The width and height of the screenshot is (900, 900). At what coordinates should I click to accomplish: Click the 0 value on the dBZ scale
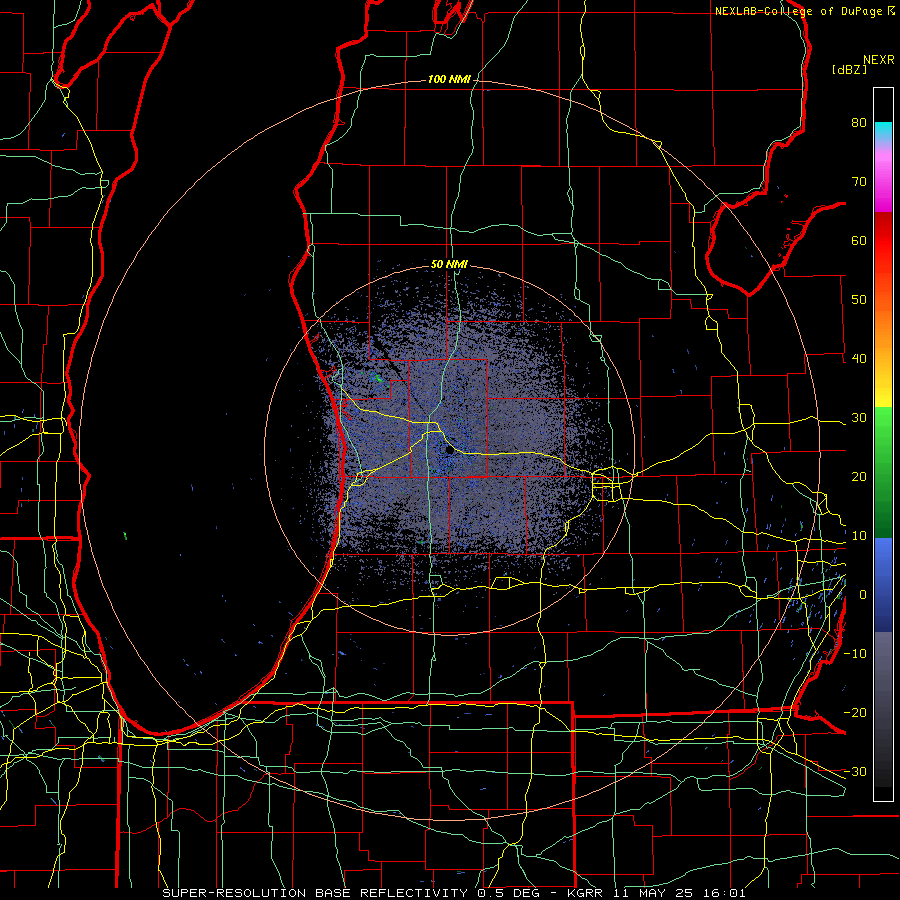point(863,595)
